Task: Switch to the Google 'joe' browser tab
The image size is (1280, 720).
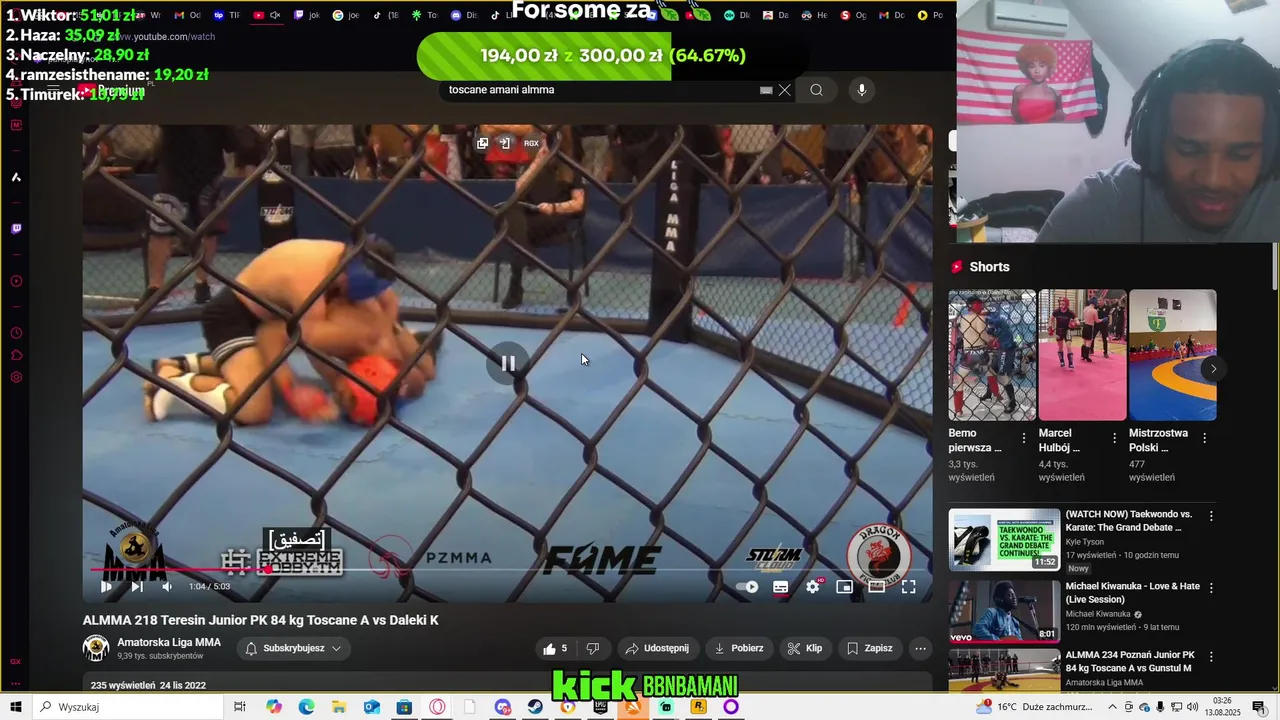Action: pyautogui.click(x=346, y=16)
